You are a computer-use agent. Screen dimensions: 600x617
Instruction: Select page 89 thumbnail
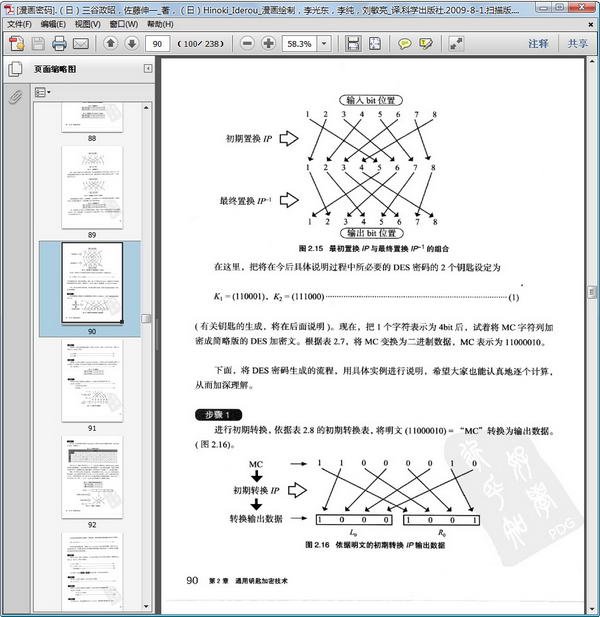pos(92,187)
